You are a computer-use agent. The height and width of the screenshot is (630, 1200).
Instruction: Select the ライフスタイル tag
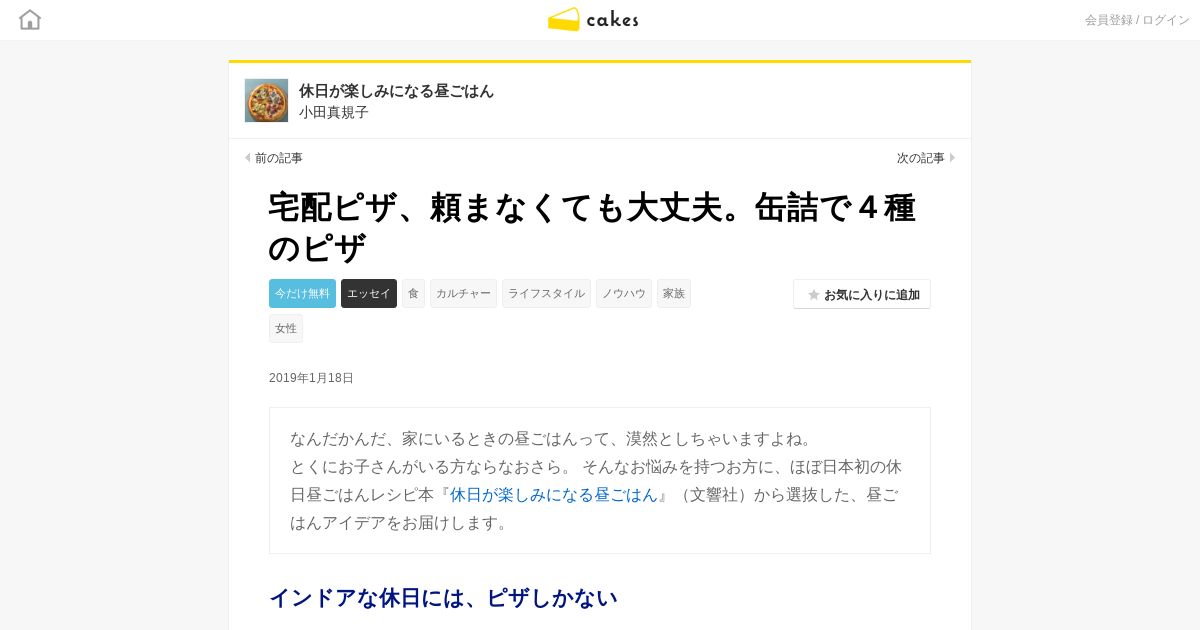pos(546,293)
